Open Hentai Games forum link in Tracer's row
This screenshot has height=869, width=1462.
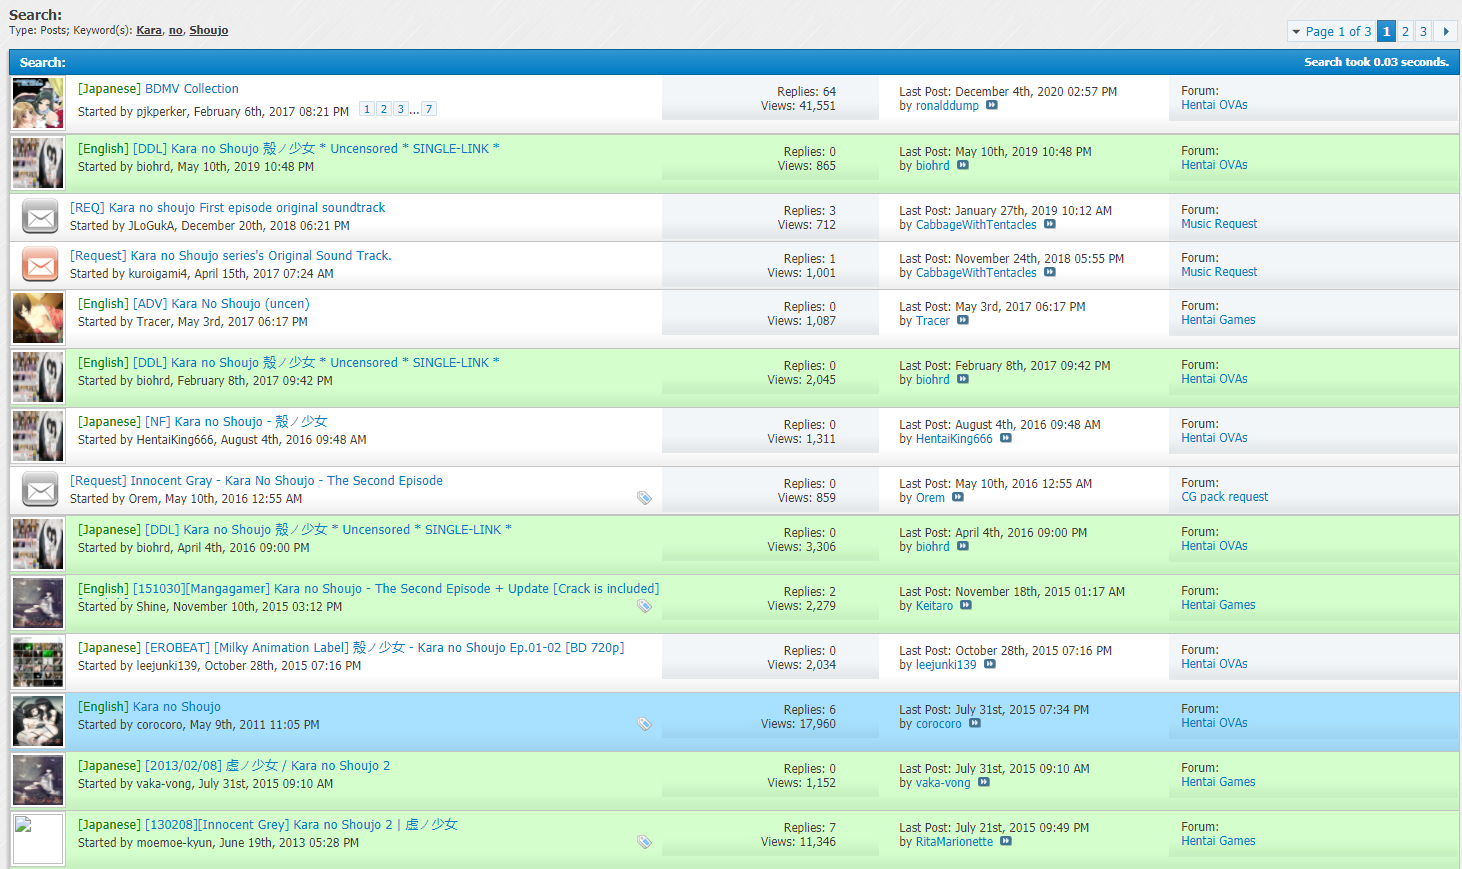1218,320
